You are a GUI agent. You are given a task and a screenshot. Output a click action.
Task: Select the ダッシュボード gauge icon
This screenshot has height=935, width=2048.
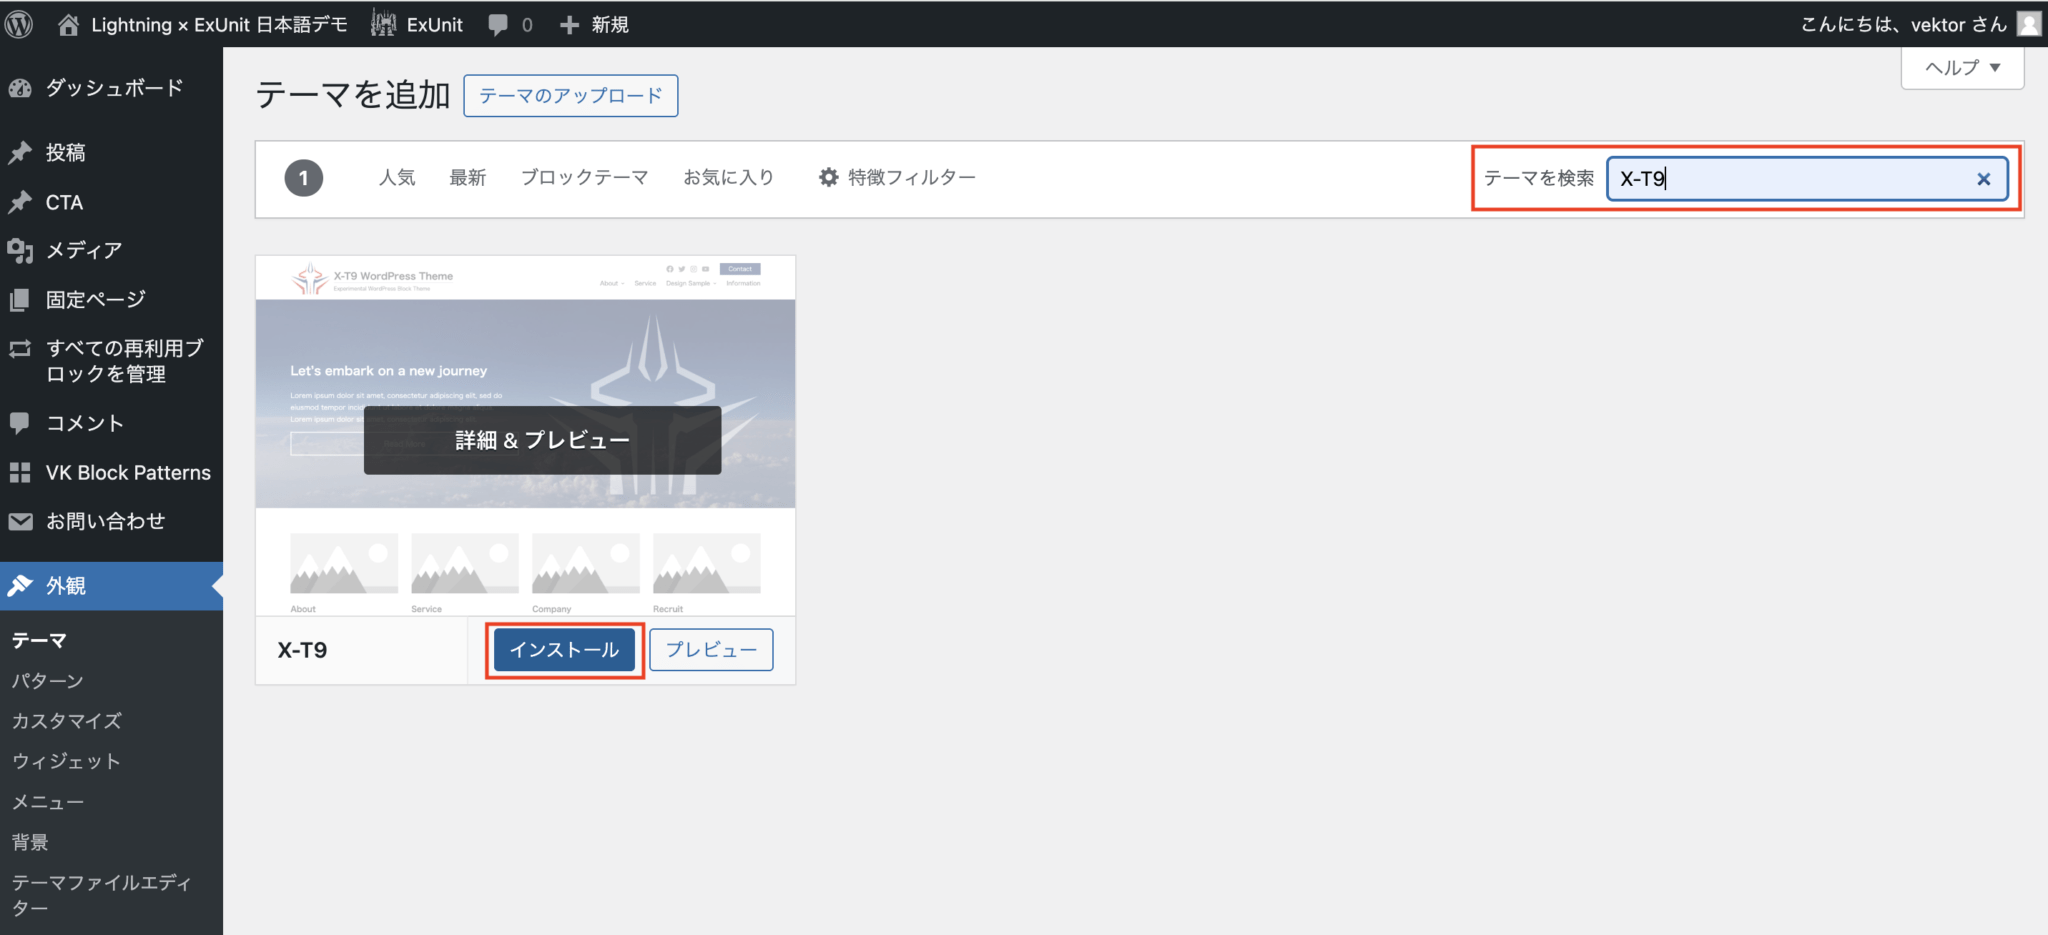pos(20,88)
